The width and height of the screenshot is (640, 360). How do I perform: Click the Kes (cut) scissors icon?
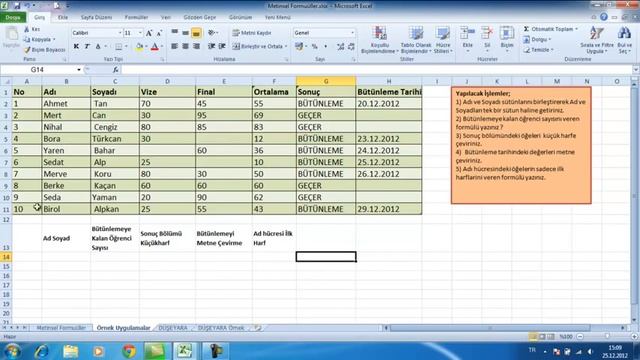tap(27, 29)
